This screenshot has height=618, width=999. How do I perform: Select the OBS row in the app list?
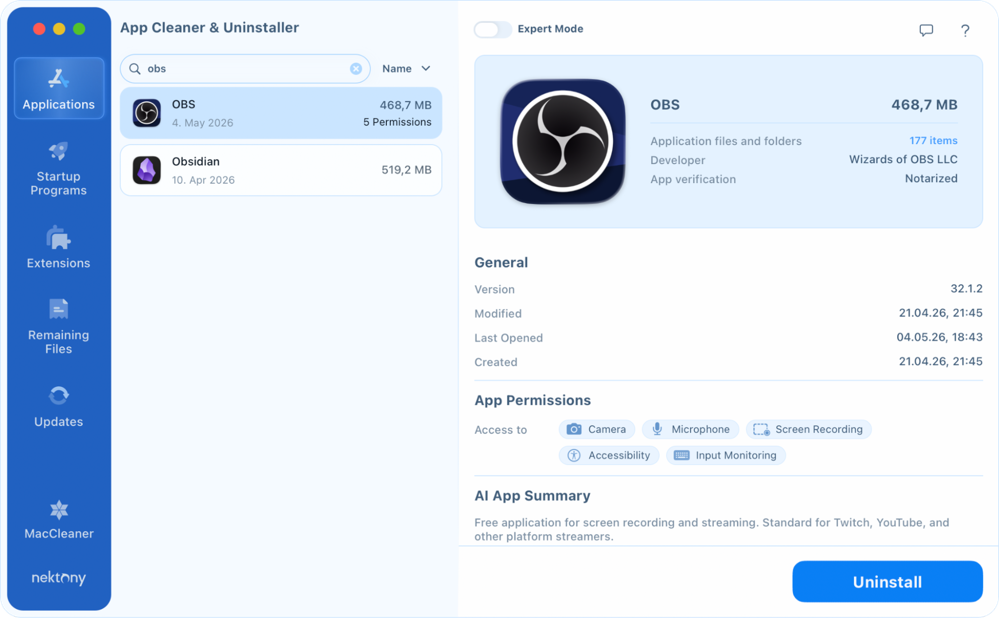point(281,113)
